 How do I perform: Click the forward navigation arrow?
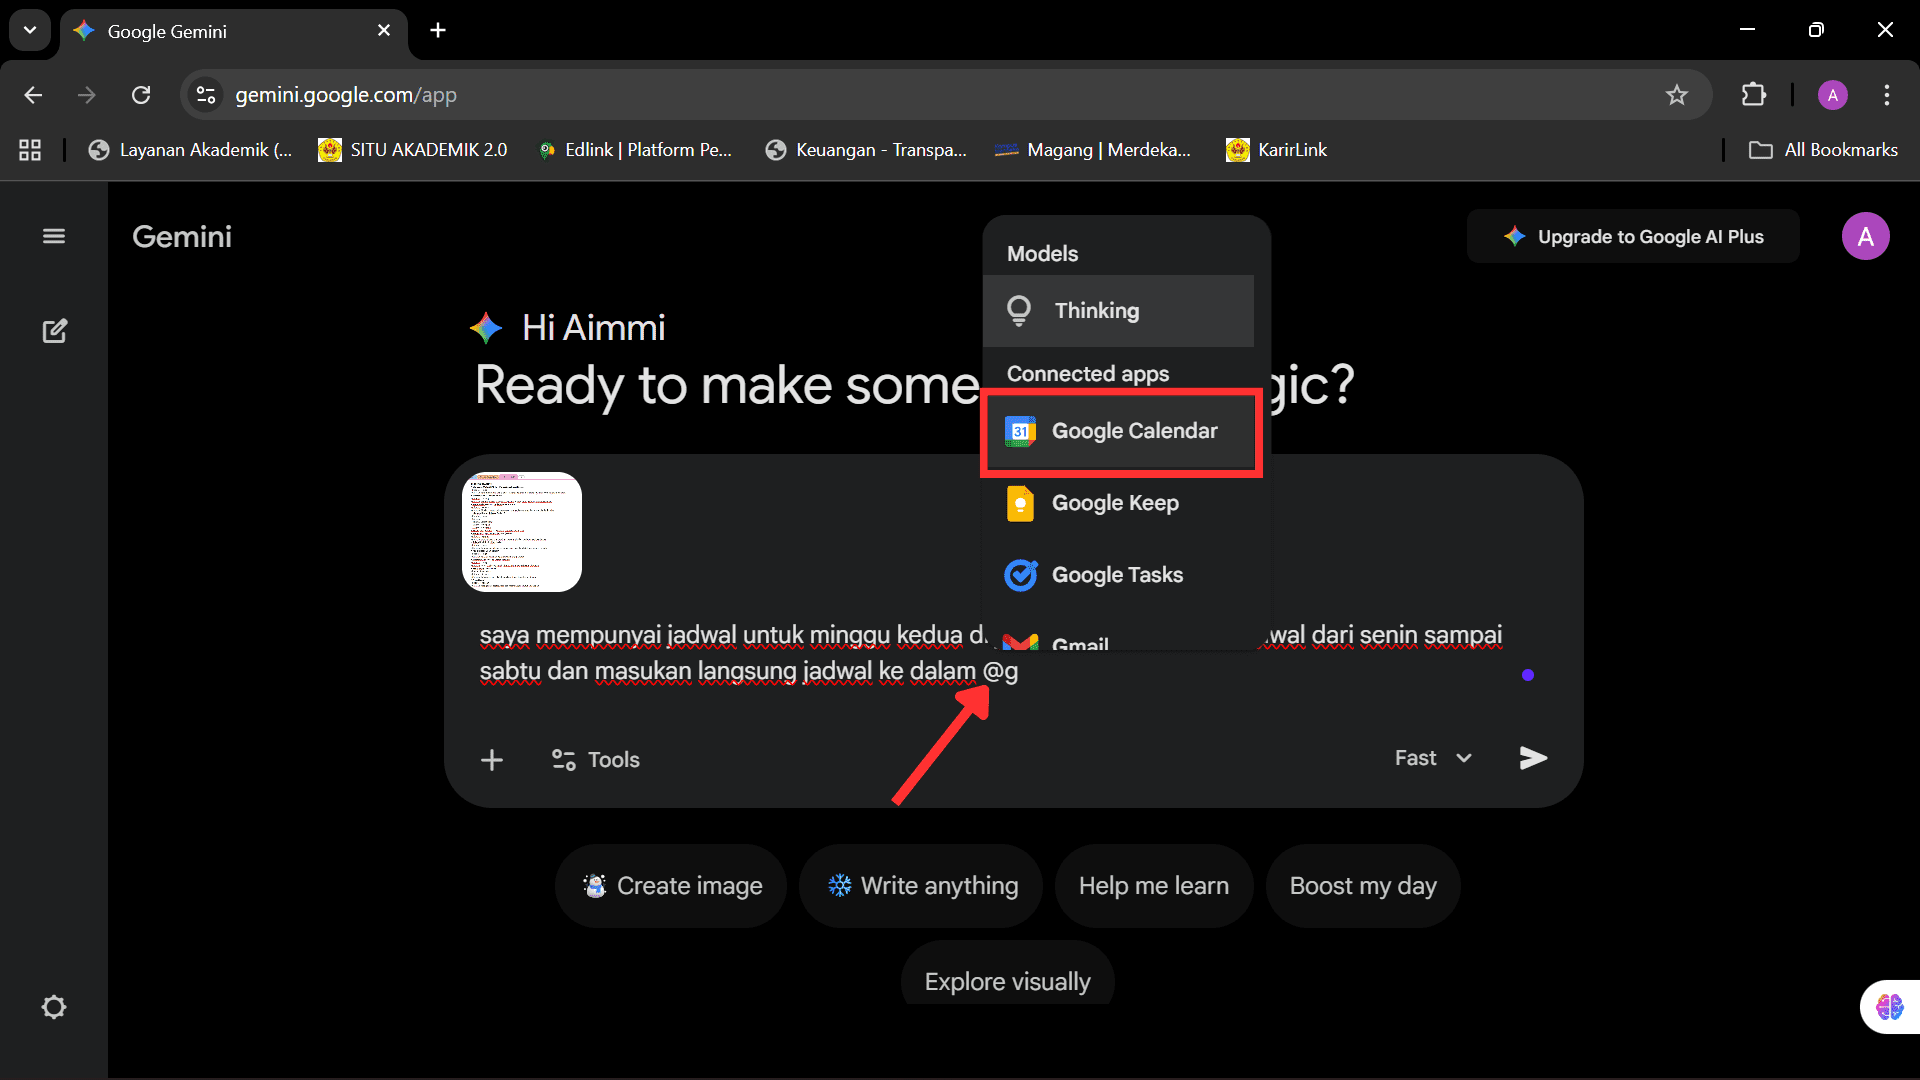click(x=87, y=95)
